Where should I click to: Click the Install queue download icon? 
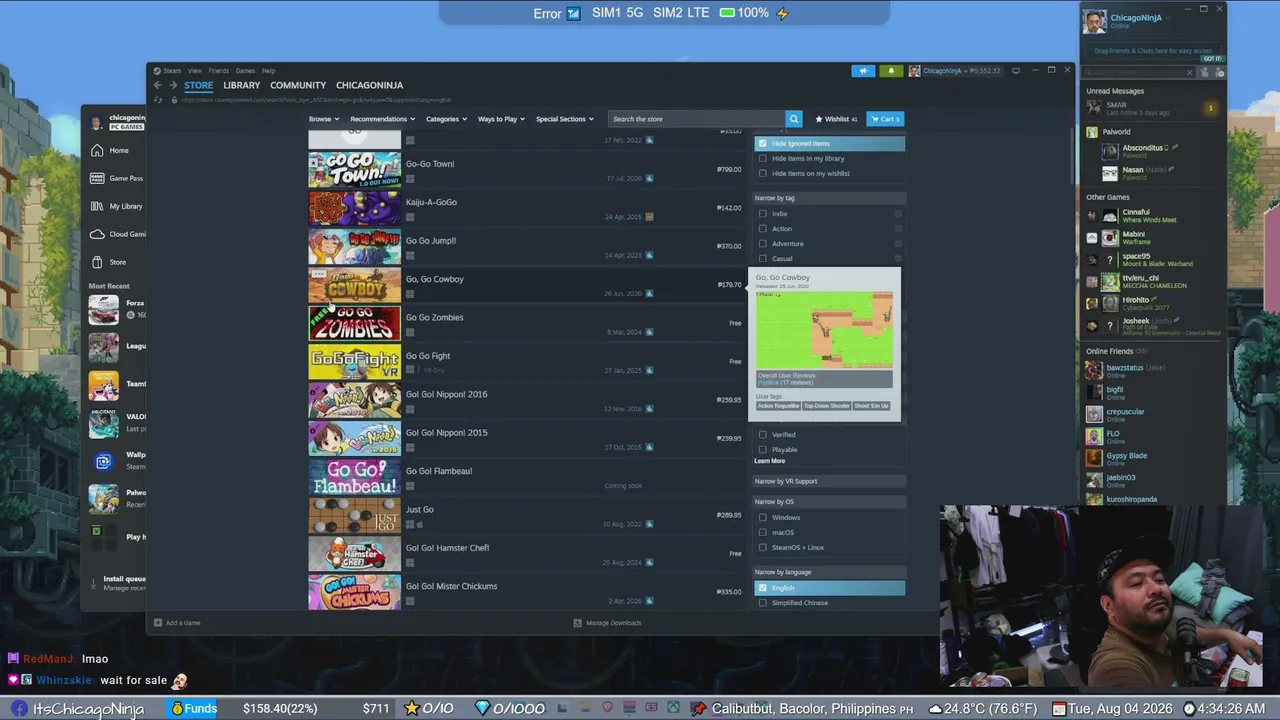[x=94, y=583]
